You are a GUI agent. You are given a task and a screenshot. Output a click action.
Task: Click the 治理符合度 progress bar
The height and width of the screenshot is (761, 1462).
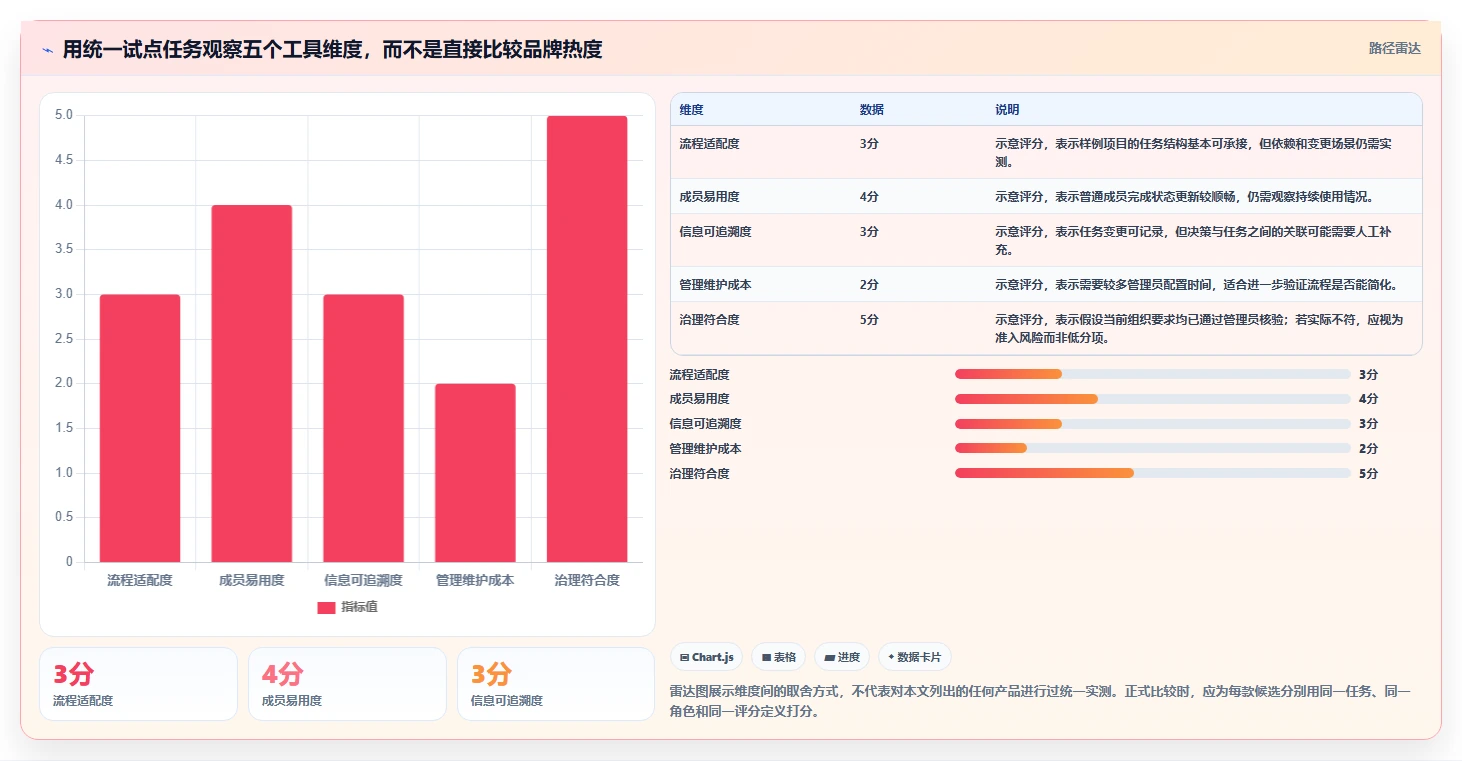1153,473
